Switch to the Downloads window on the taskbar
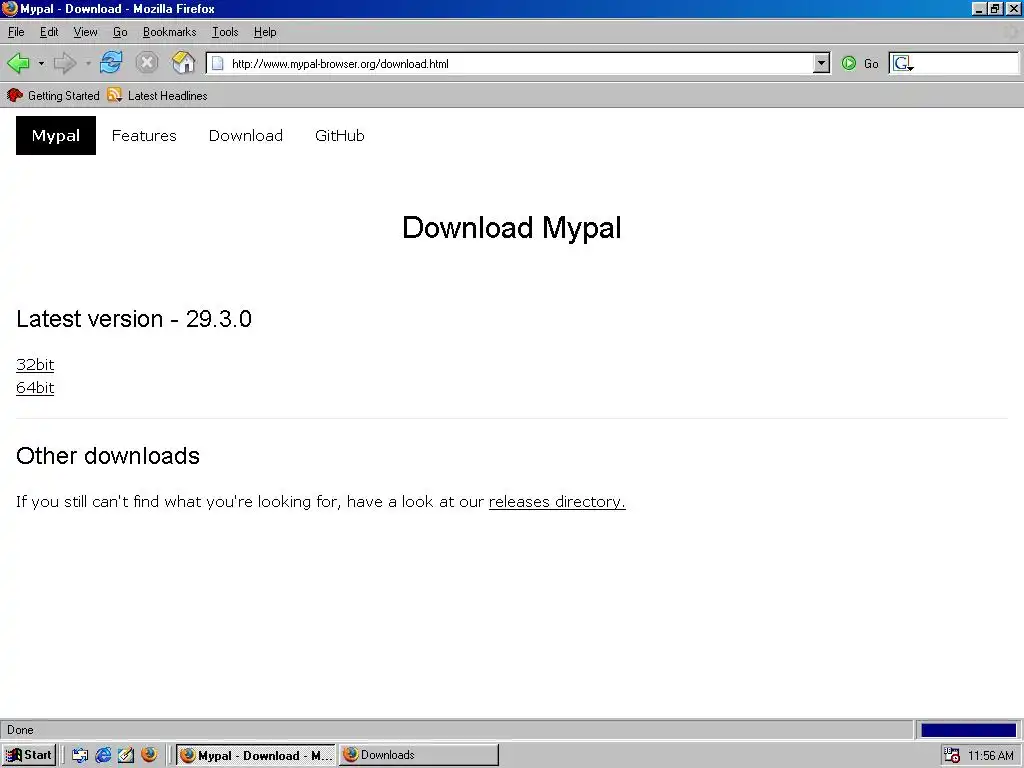 click(419, 755)
